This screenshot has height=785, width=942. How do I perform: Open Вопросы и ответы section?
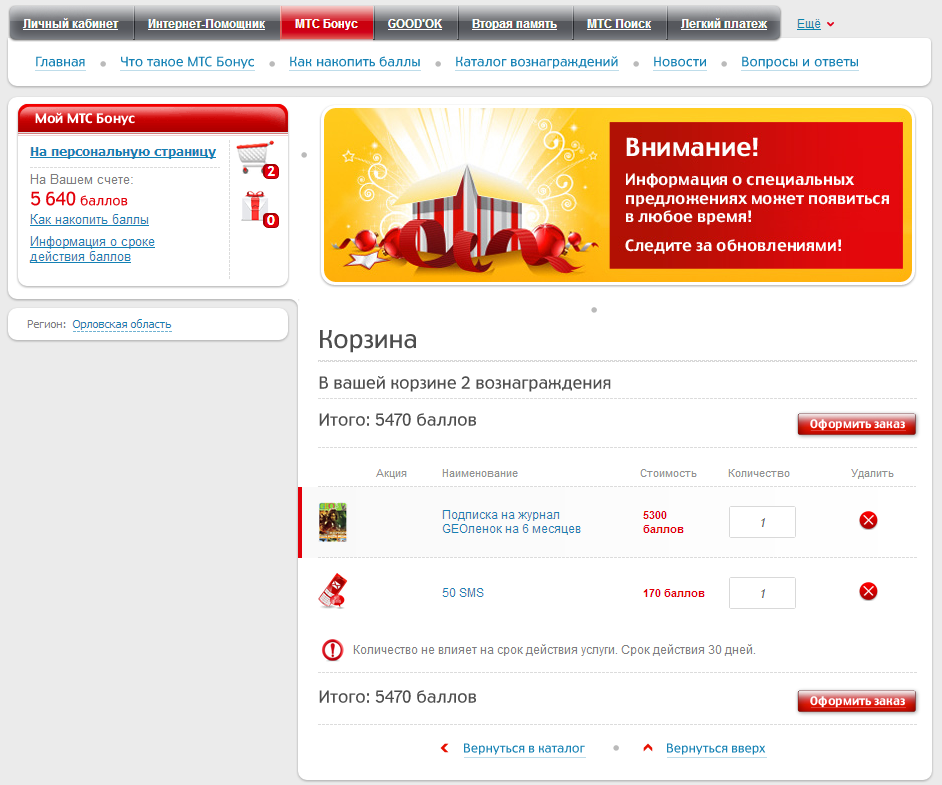[799, 62]
